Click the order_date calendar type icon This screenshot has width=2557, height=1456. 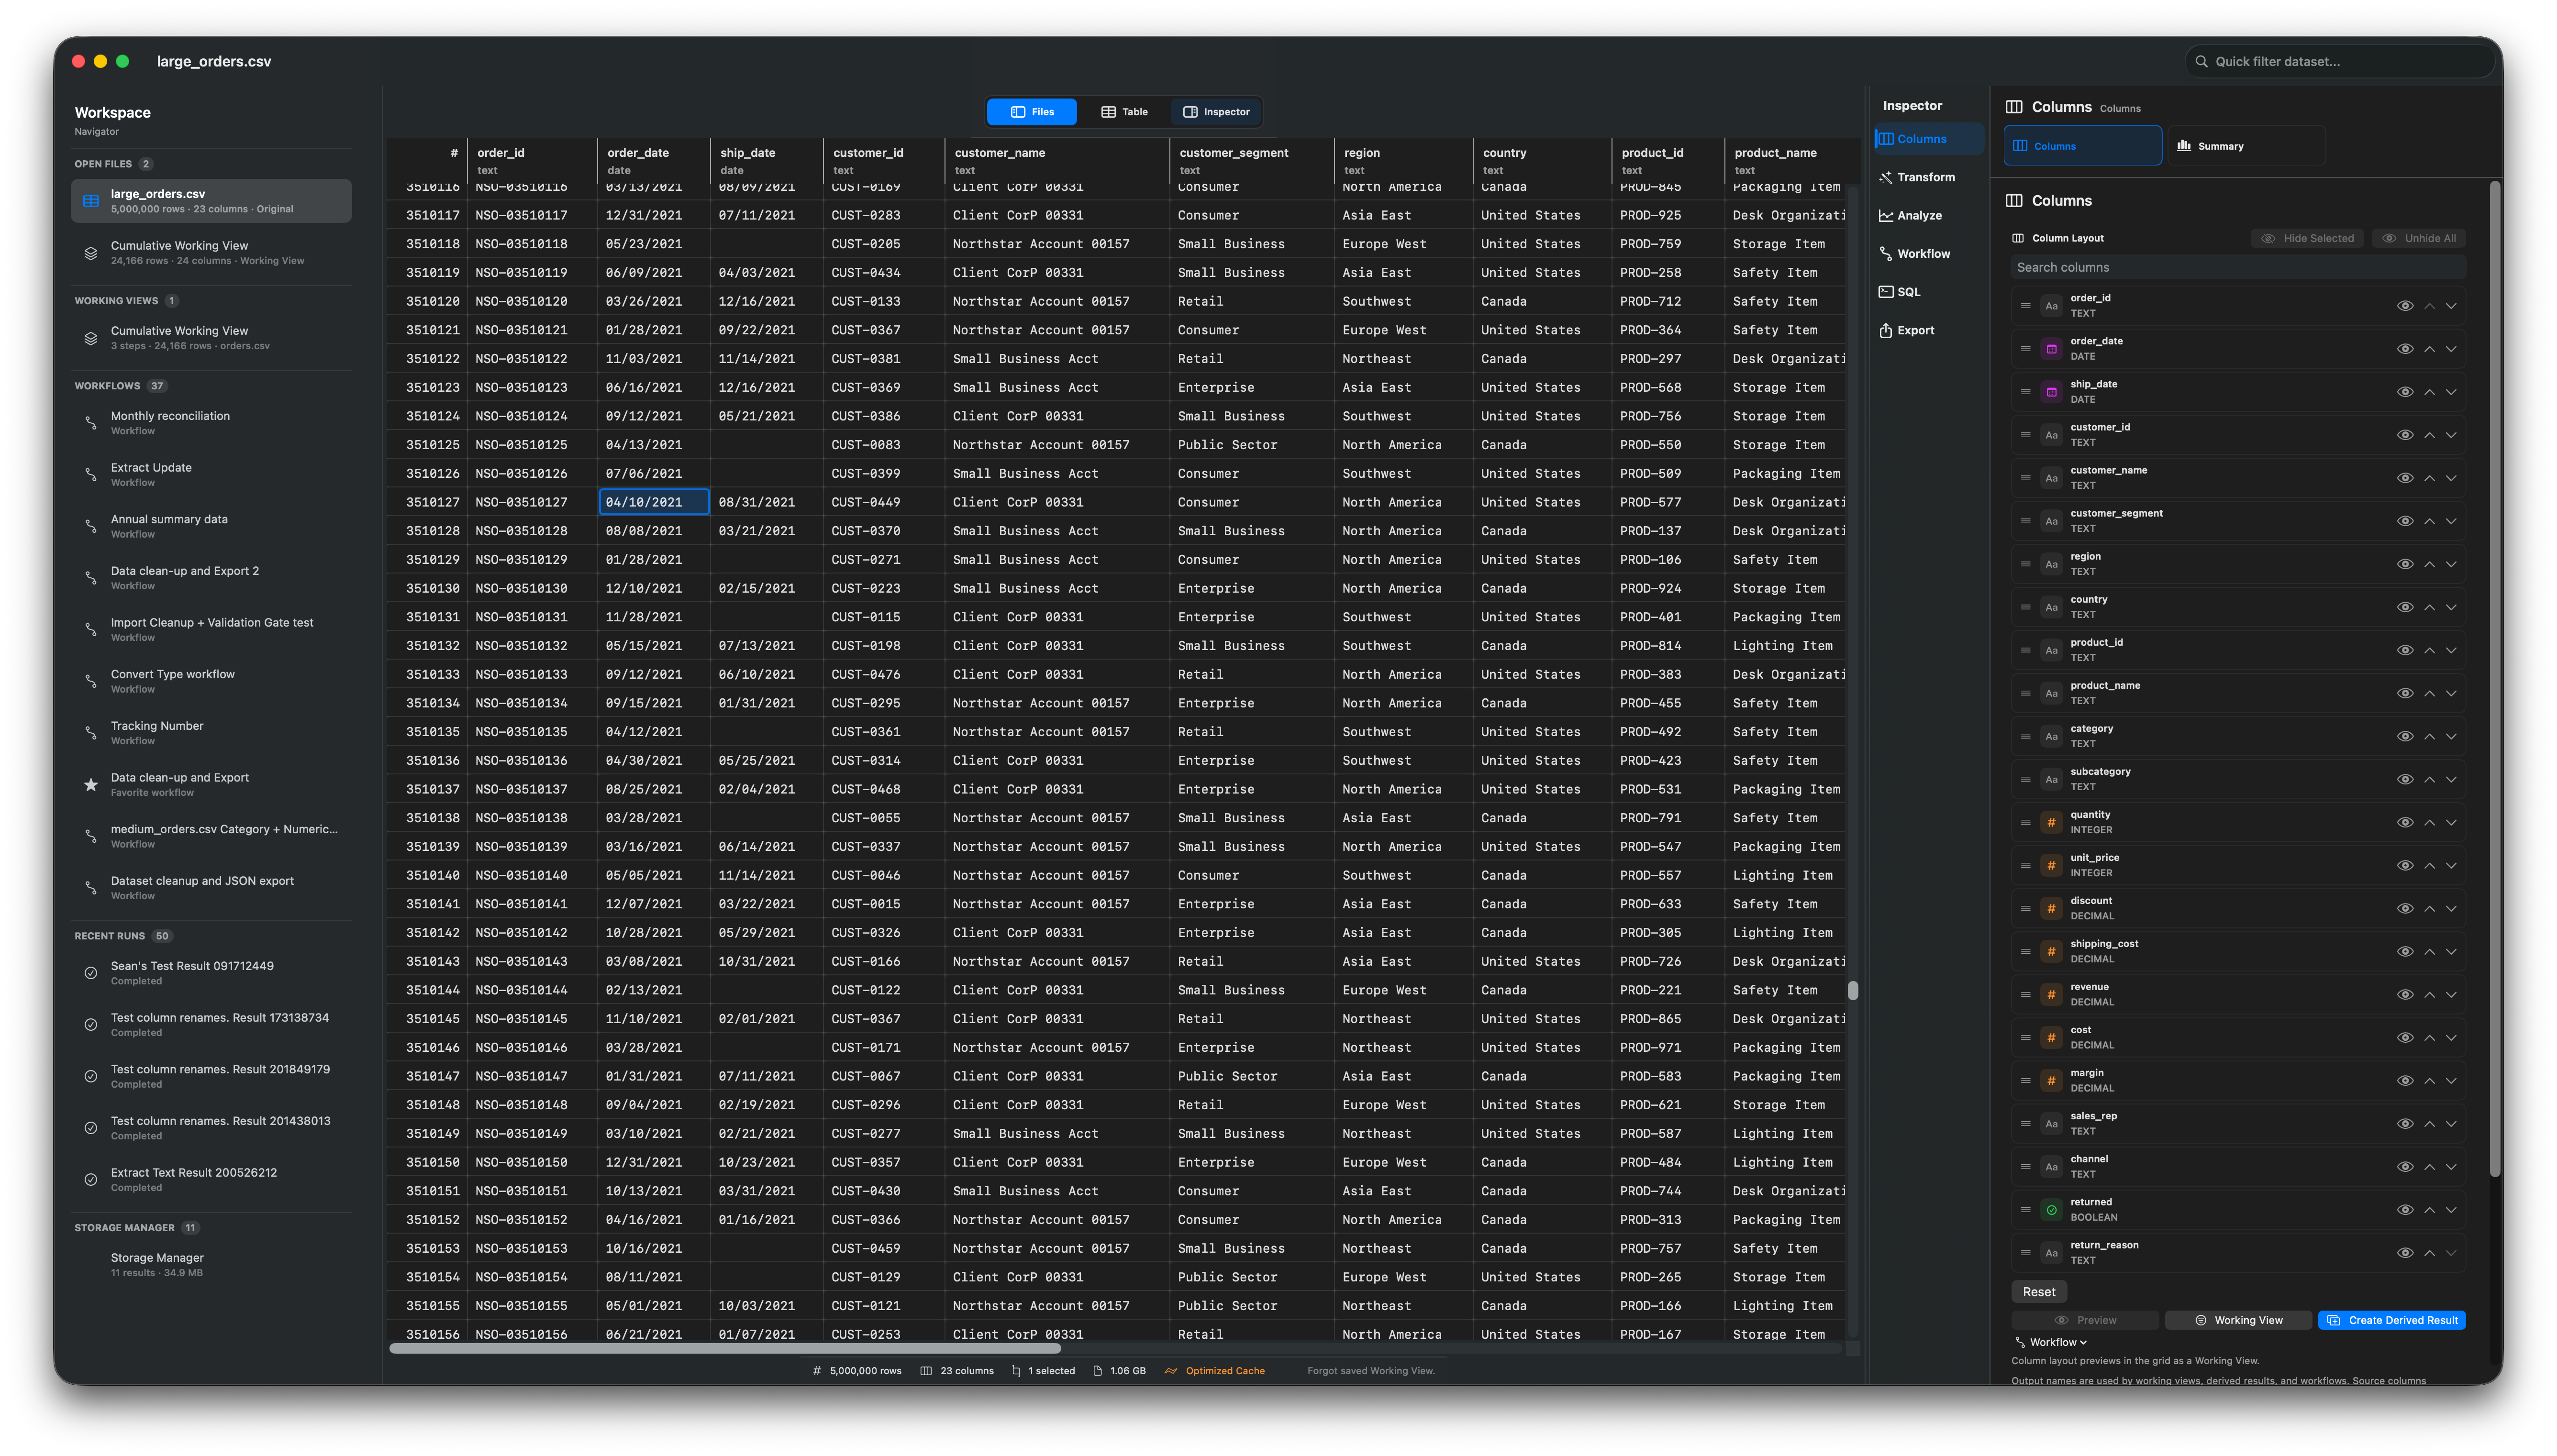2051,349
